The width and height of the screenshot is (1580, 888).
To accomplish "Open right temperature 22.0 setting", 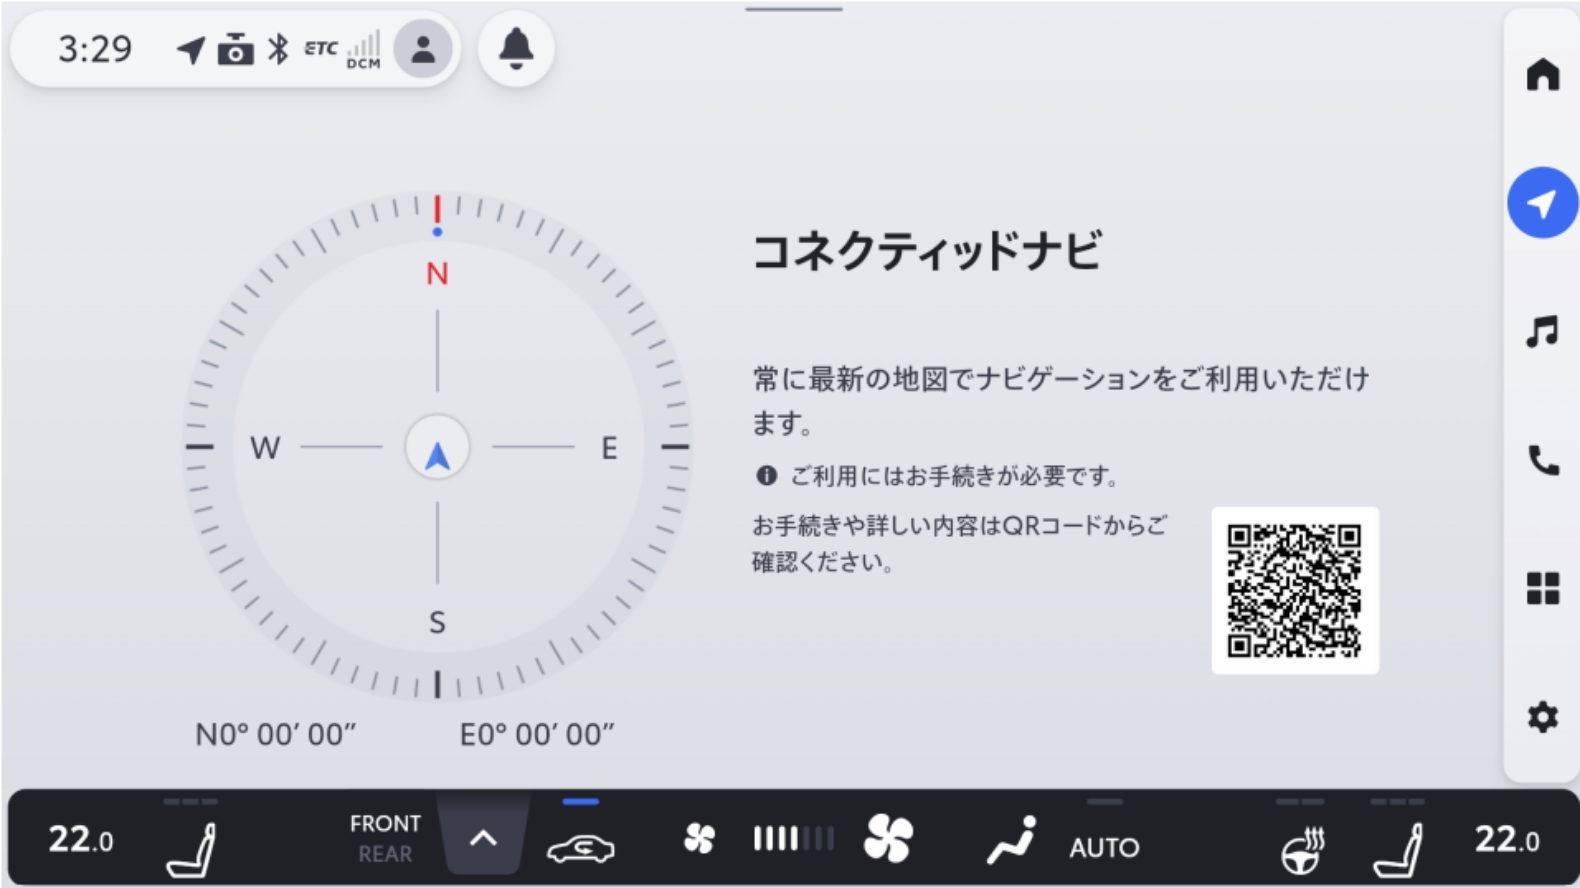I will [1506, 840].
